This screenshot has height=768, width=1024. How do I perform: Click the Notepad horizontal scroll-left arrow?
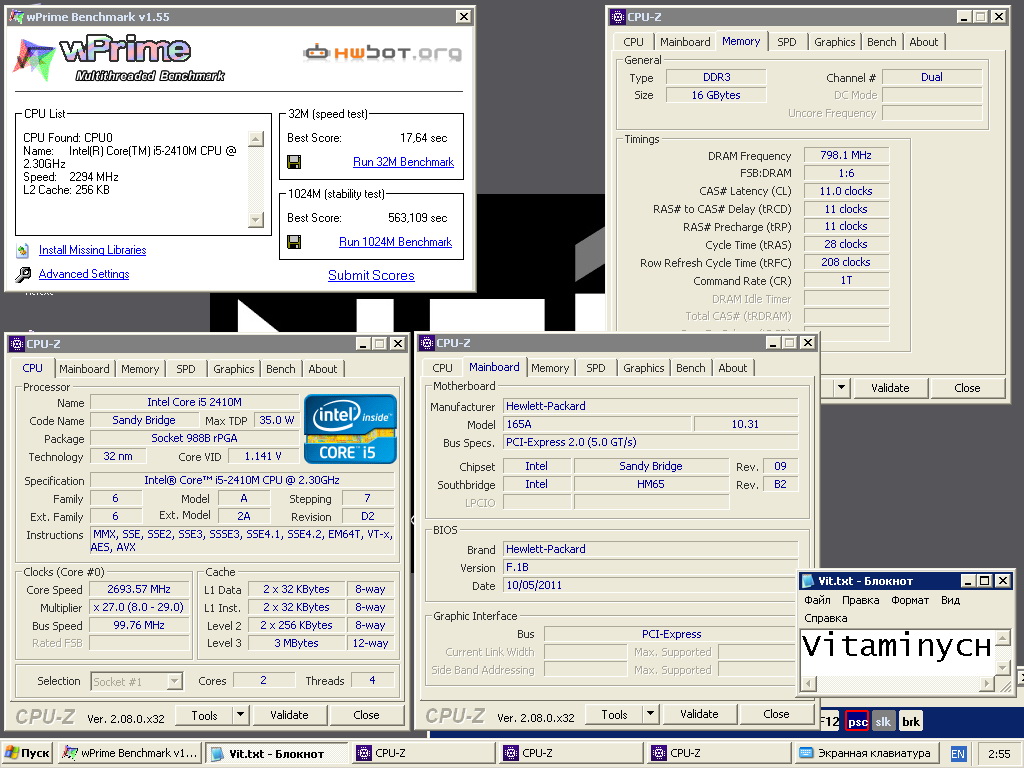(808, 684)
